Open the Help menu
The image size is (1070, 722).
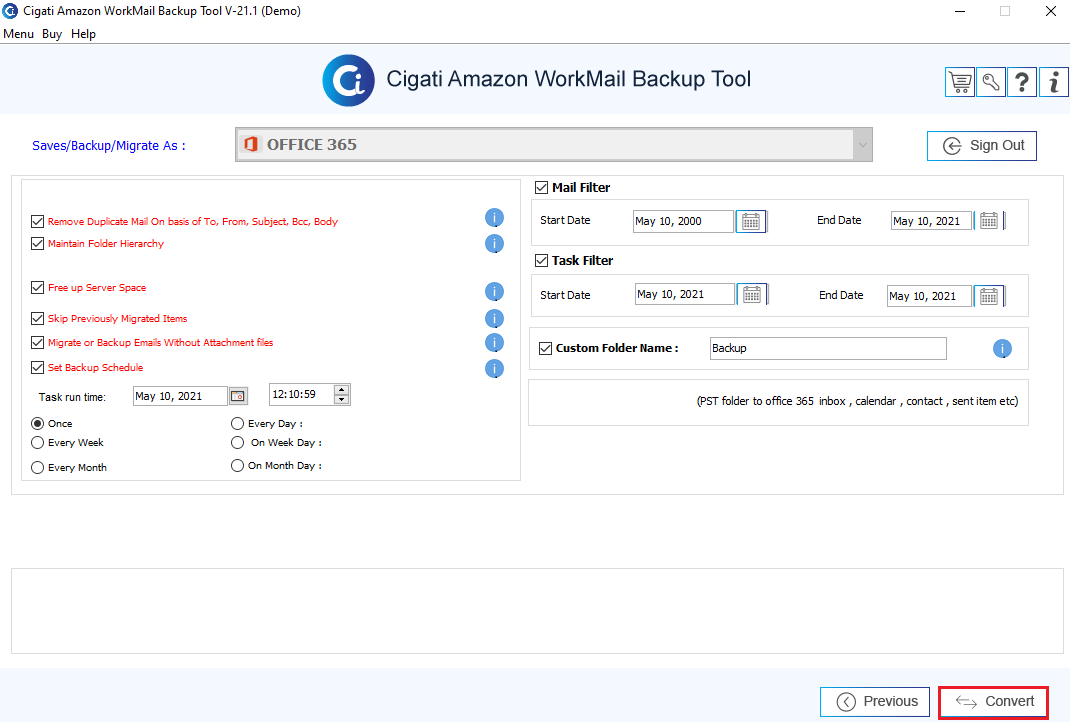click(83, 34)
